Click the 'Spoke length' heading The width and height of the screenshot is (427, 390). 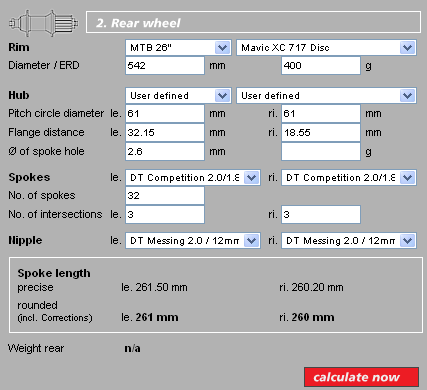coord(54,273)
